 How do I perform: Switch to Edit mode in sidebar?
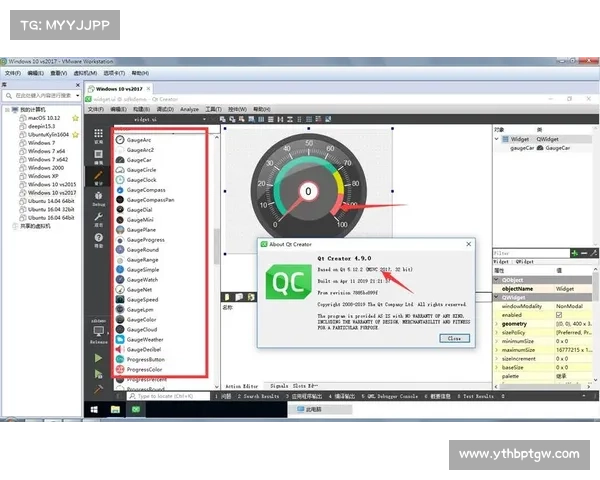[98, 156]
